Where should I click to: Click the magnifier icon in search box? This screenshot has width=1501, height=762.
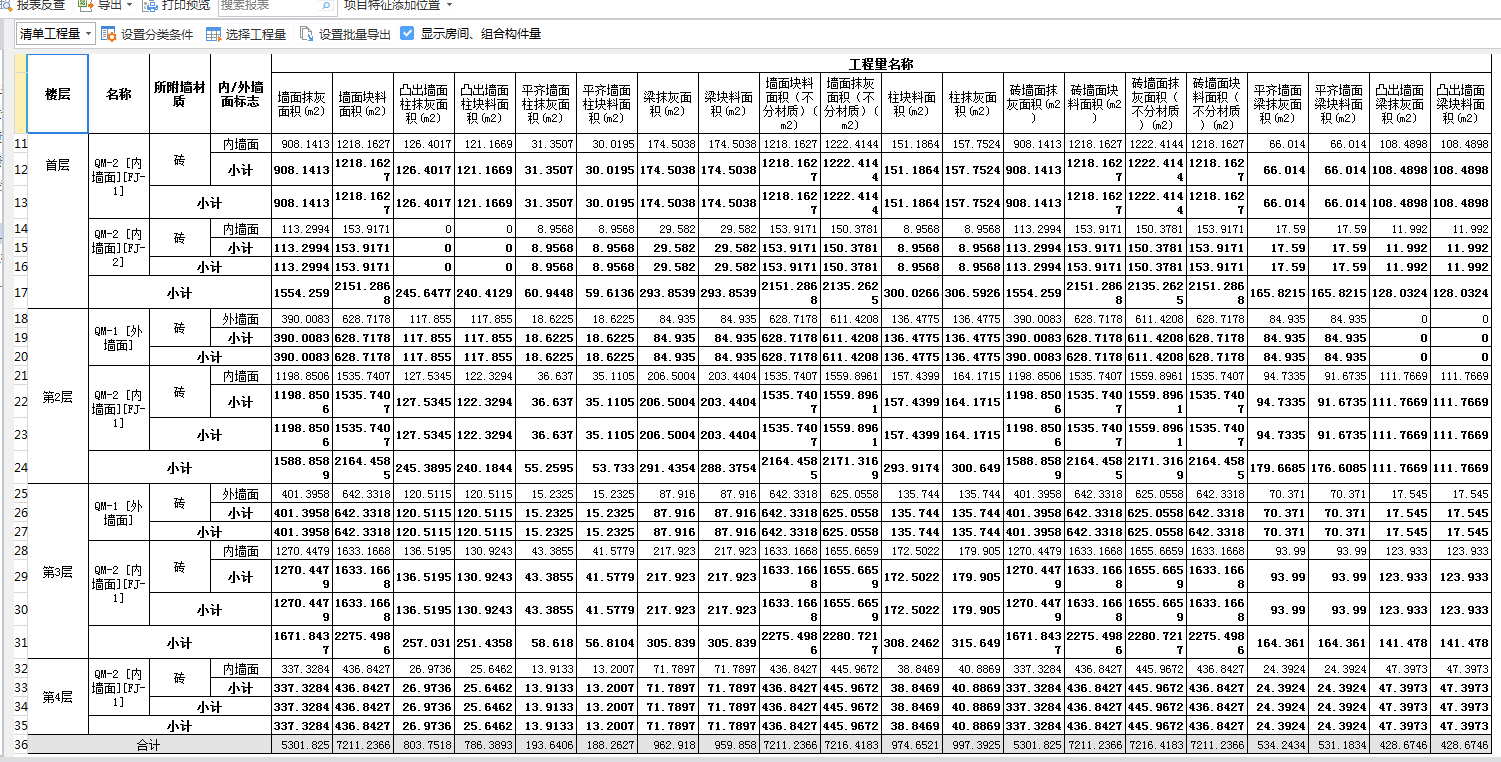click(x=327, y=5)
